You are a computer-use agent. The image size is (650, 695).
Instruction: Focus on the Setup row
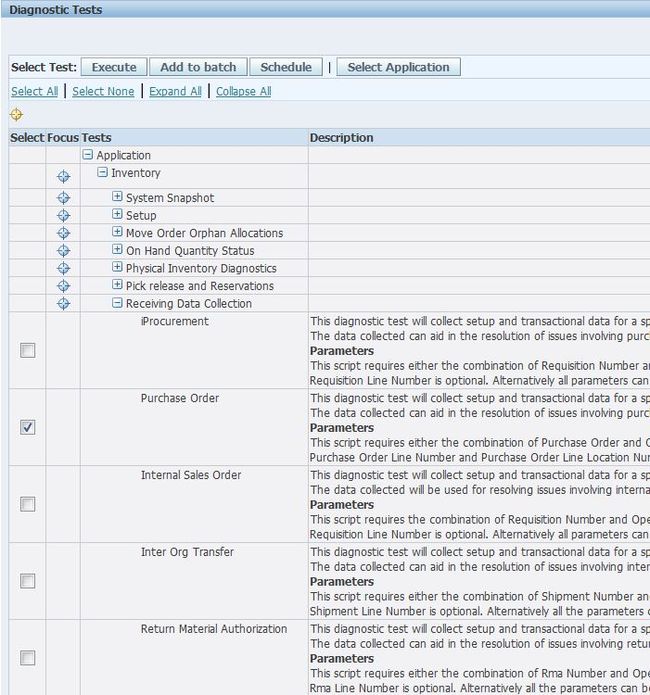(63, 215)
